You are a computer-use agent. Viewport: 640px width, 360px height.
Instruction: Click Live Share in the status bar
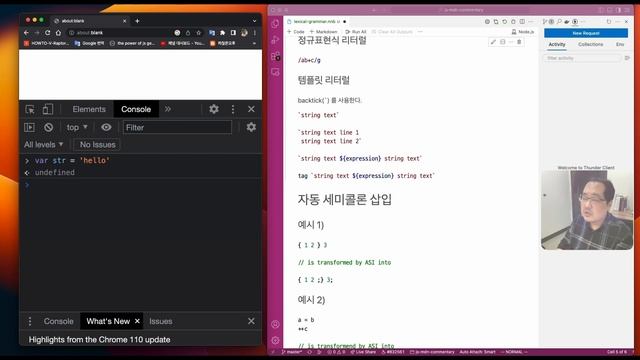pyautogui.click(x=363, y=352)
